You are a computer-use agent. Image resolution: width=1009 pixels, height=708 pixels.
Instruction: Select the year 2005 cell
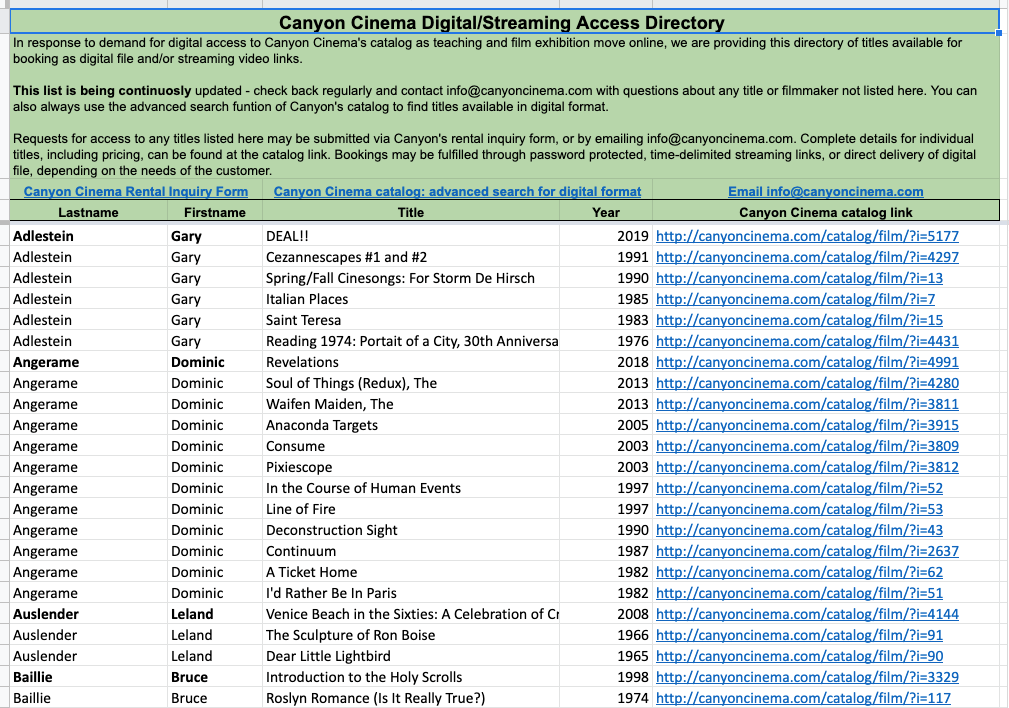click(x=606, y=425)
